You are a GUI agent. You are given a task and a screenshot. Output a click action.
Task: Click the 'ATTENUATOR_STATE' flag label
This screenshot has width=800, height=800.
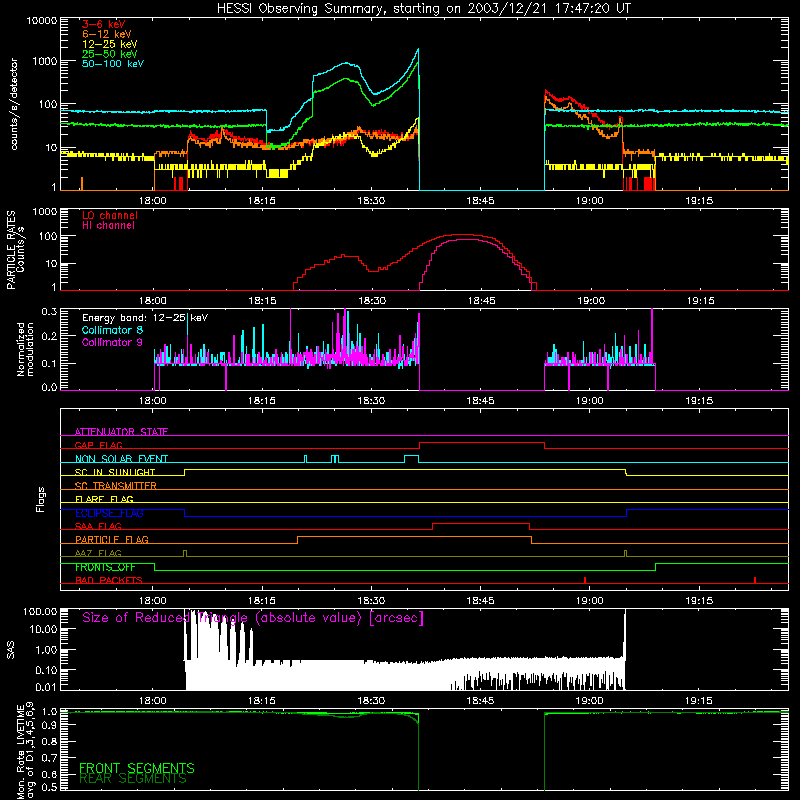tap(121, 432)
